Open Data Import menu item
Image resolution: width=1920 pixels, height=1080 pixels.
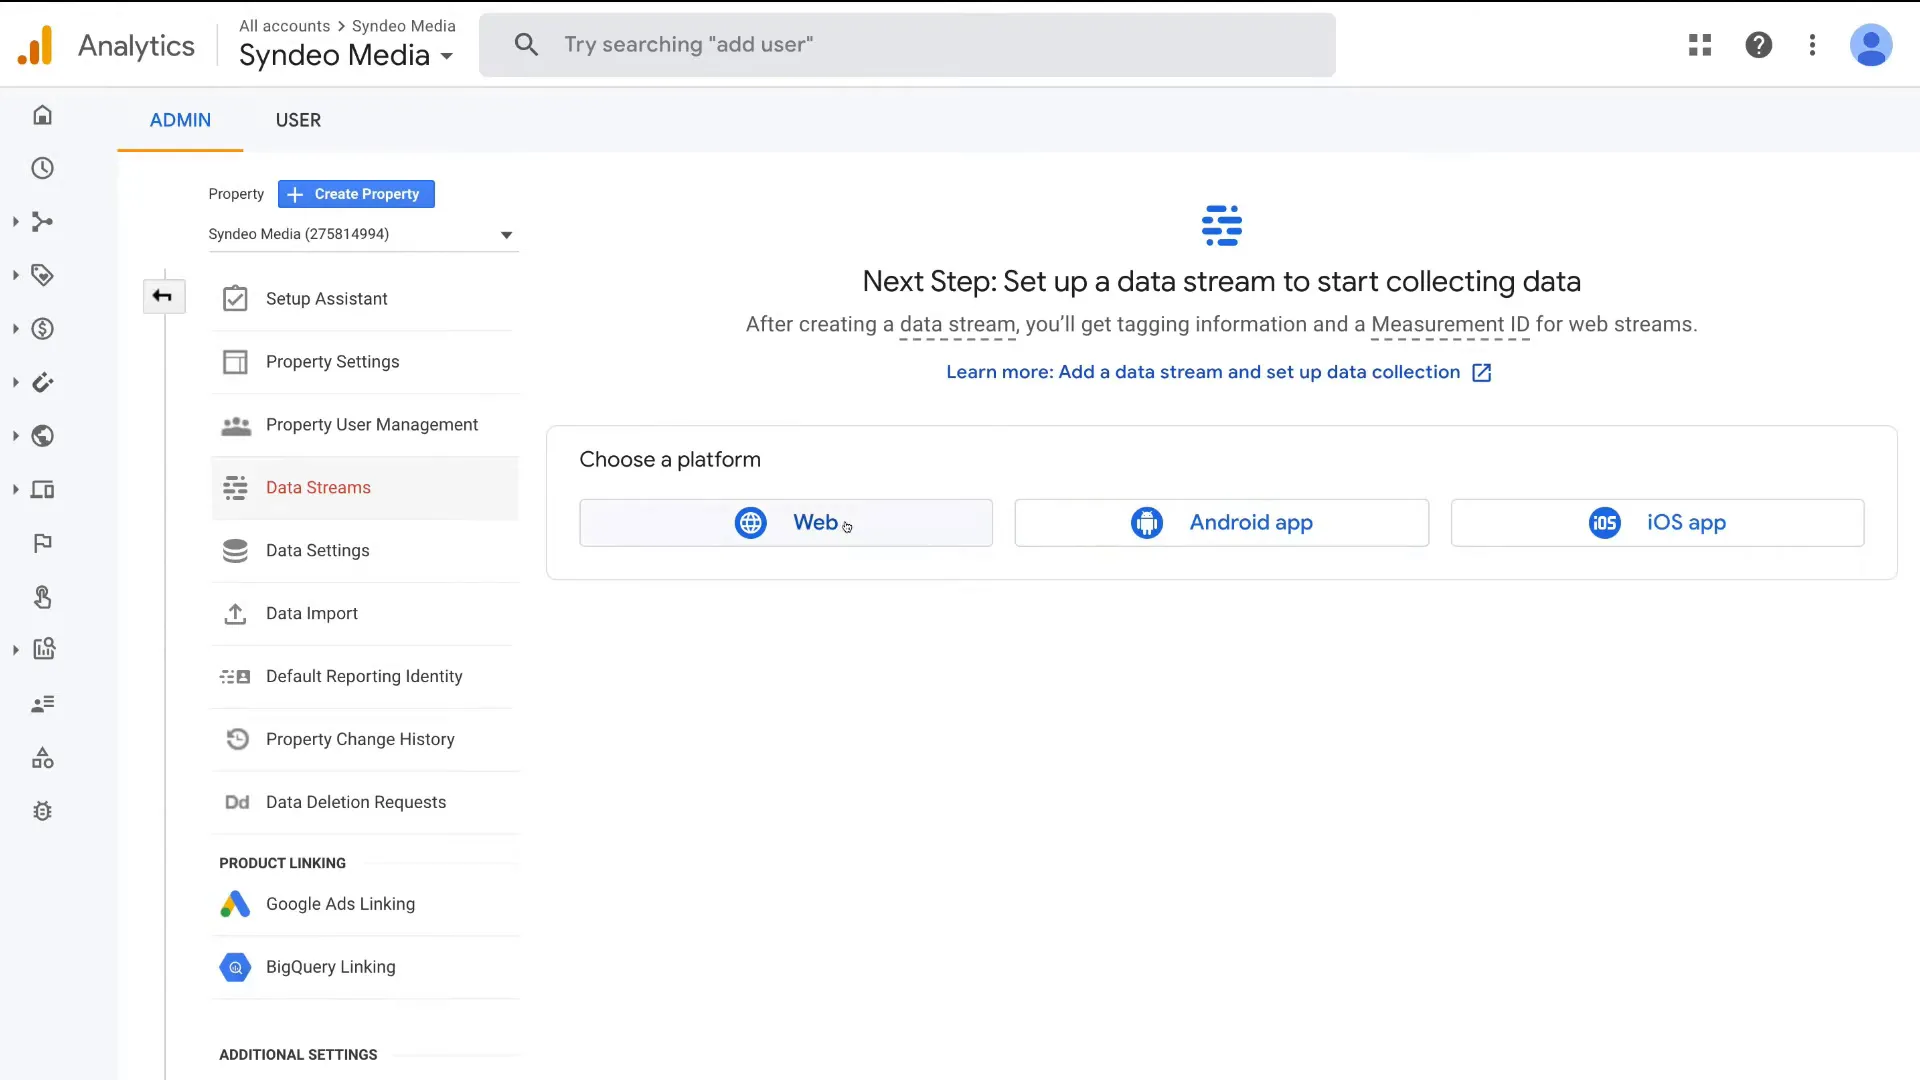(x=365, y=614)
